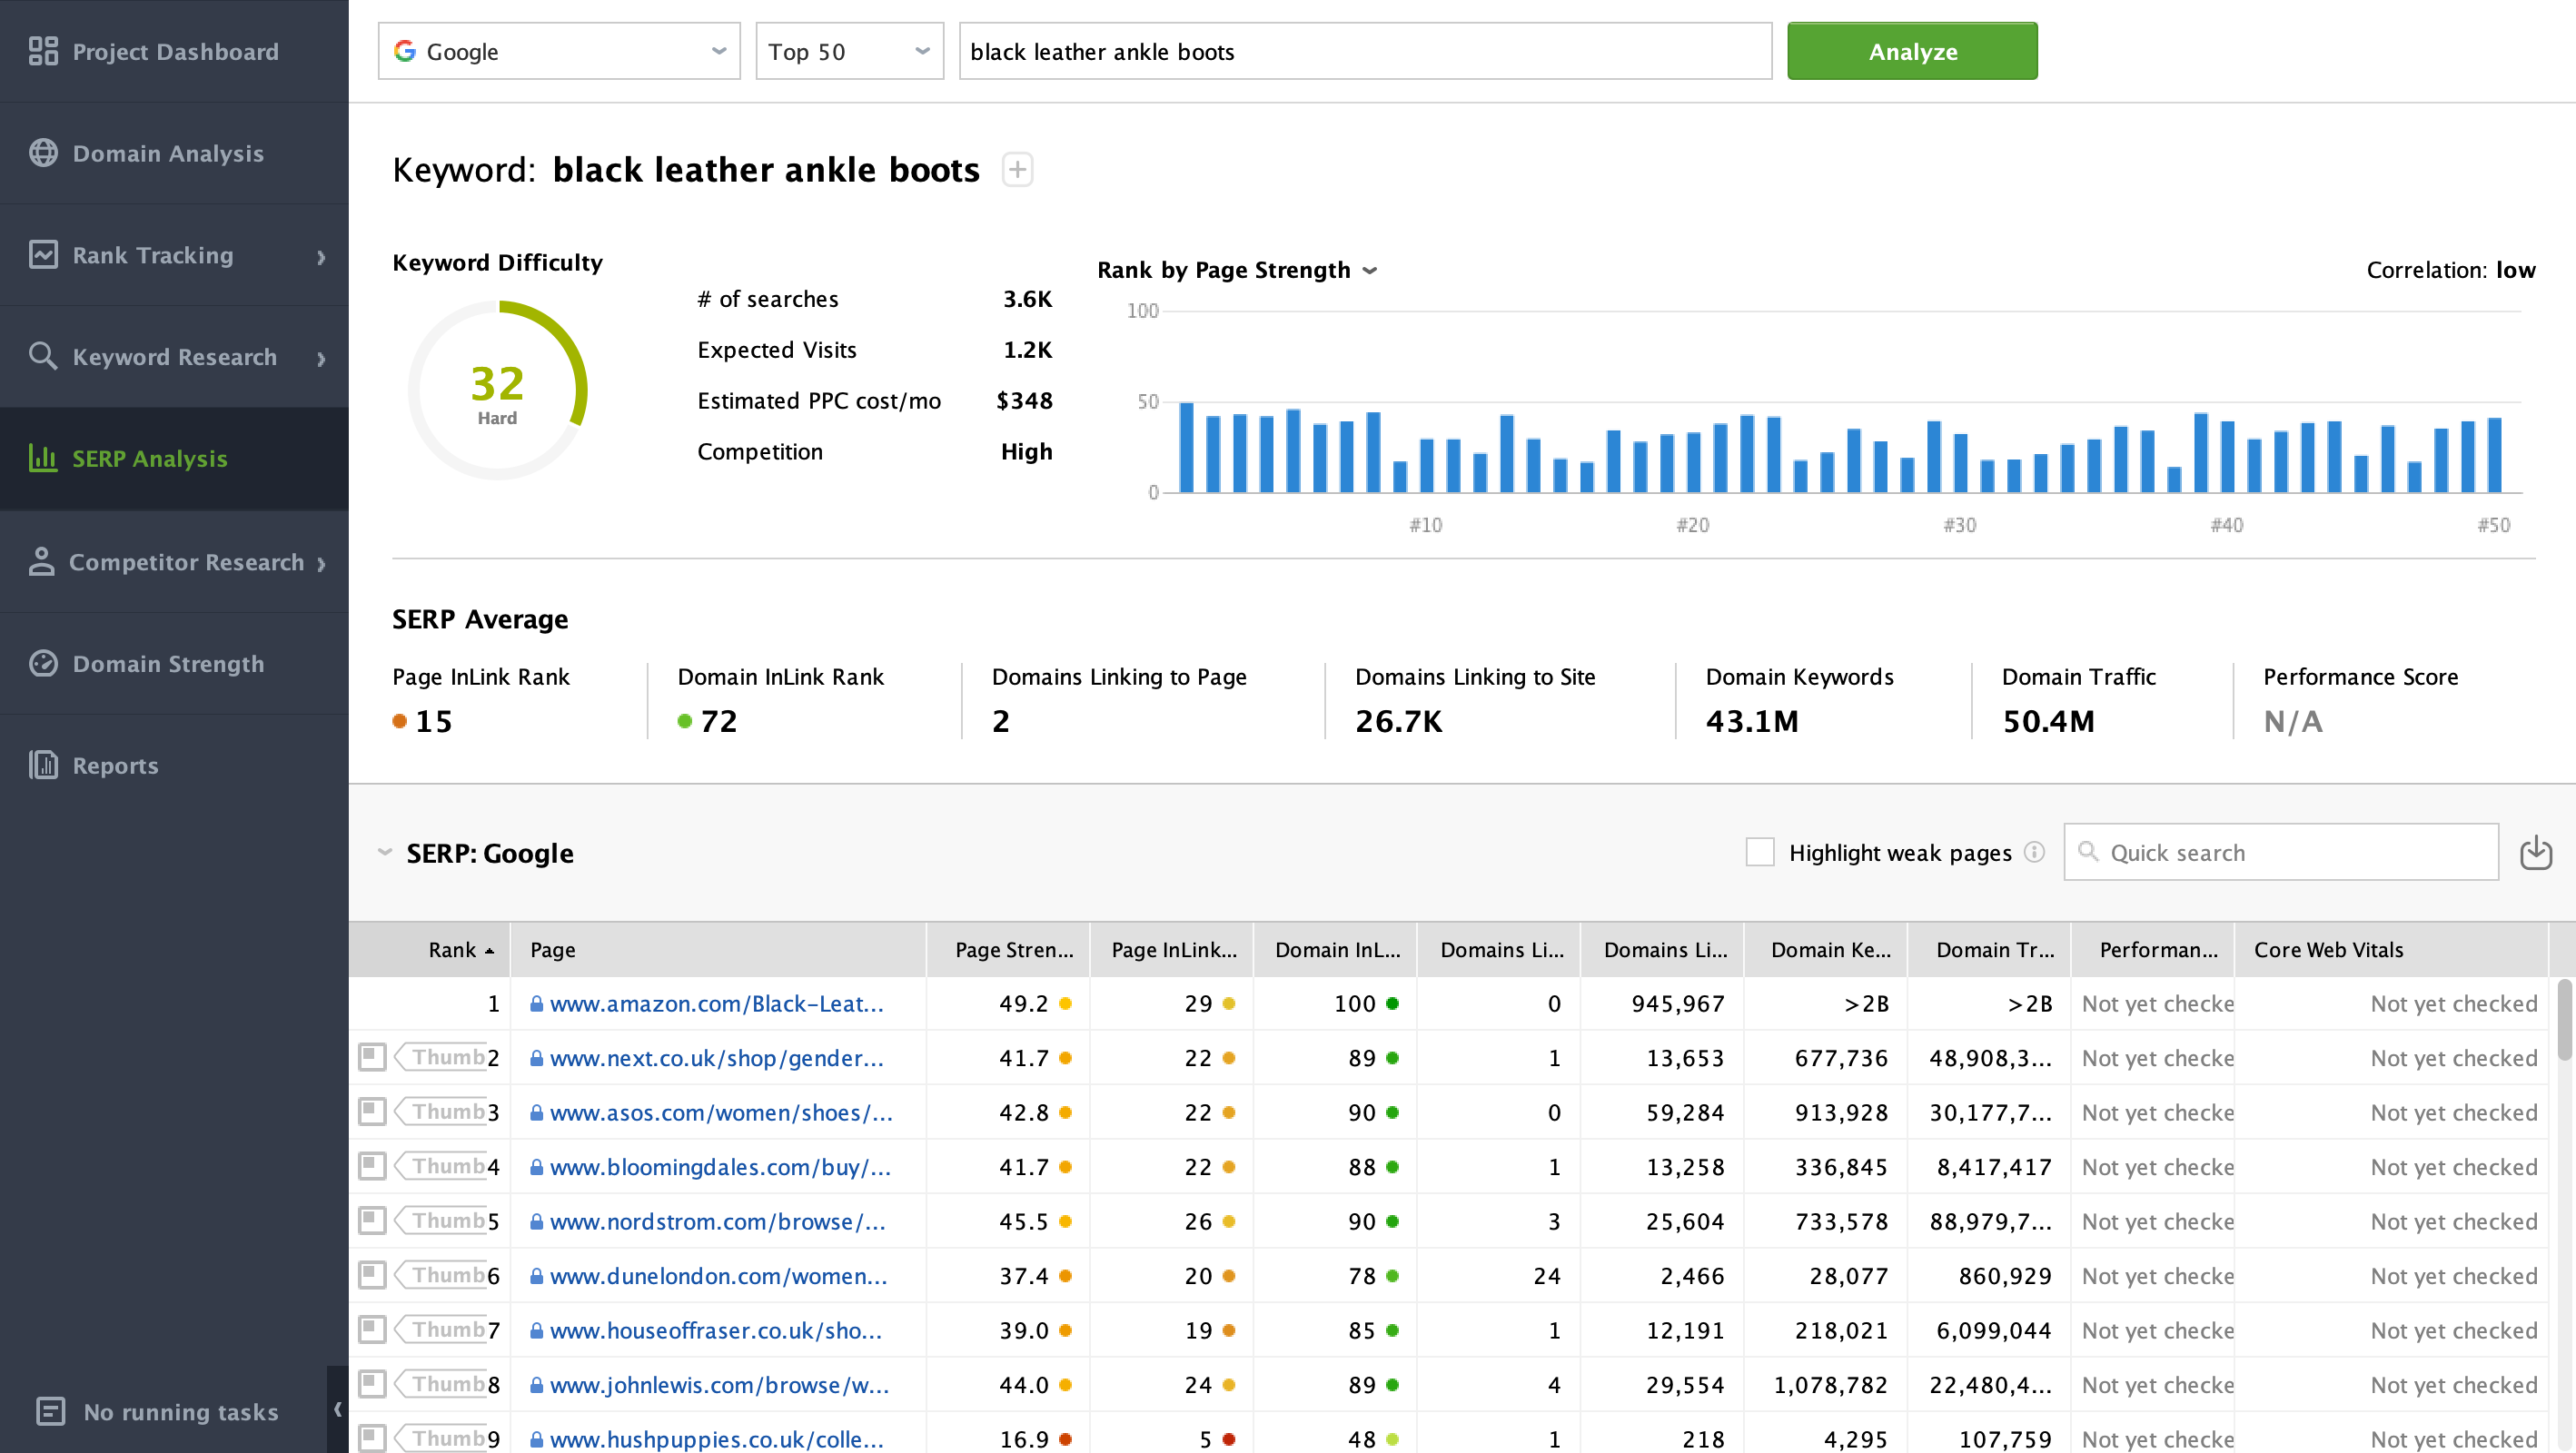Click the Rank Tracking chart icon
2576x1453 pixels.
pos(43,255)
